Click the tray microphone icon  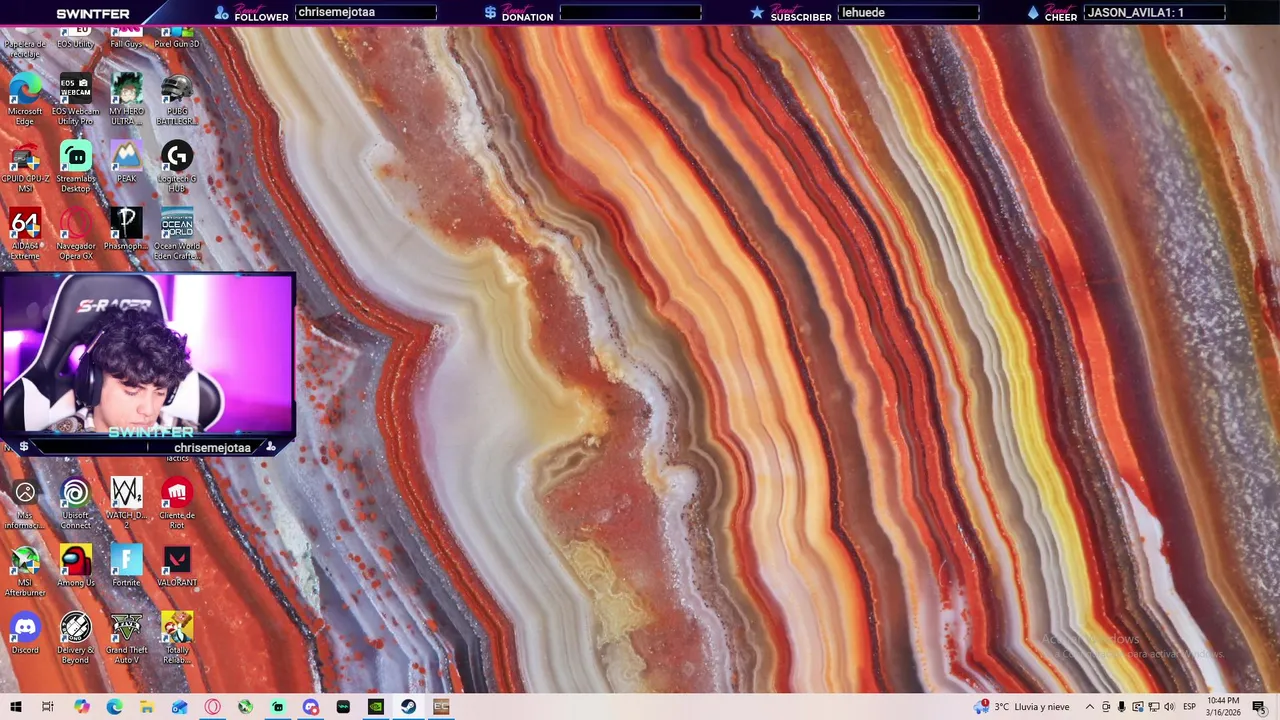(1121, 707)
